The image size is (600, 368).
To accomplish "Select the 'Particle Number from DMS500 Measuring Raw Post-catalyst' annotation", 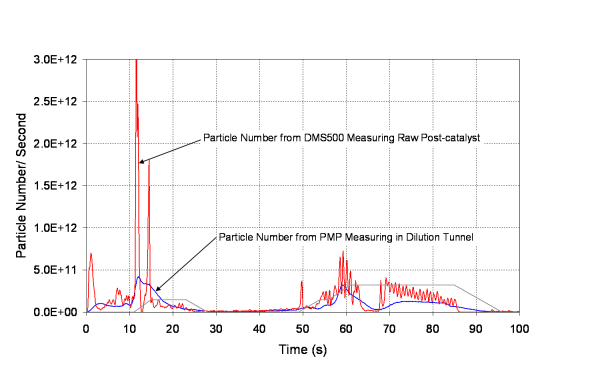I will pyautogui.click(x=341, y=138).
